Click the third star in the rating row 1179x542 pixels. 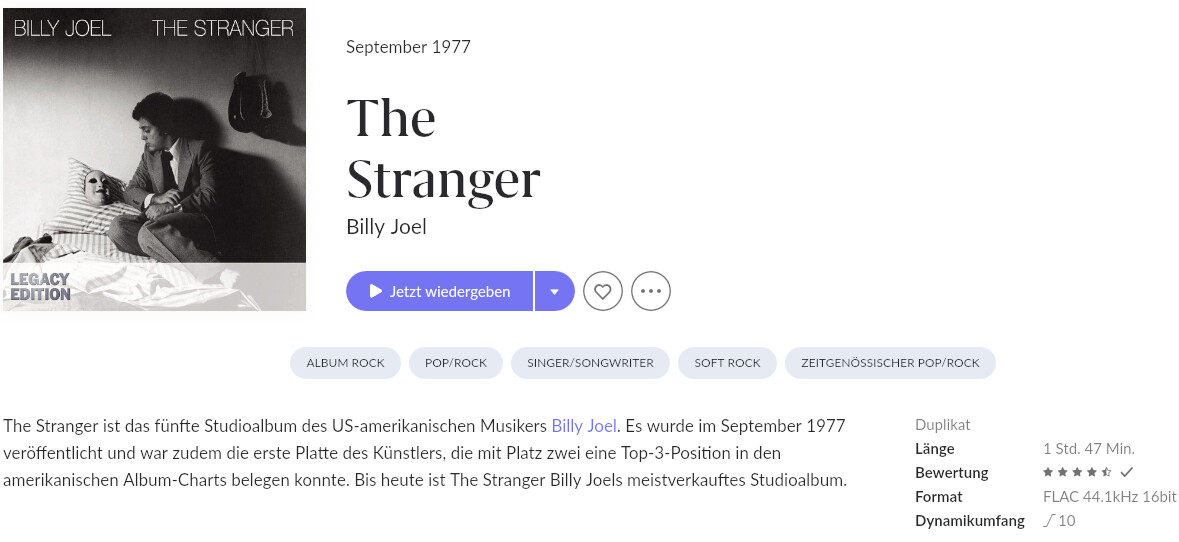pyautogui.click(x=1077, y=472)
